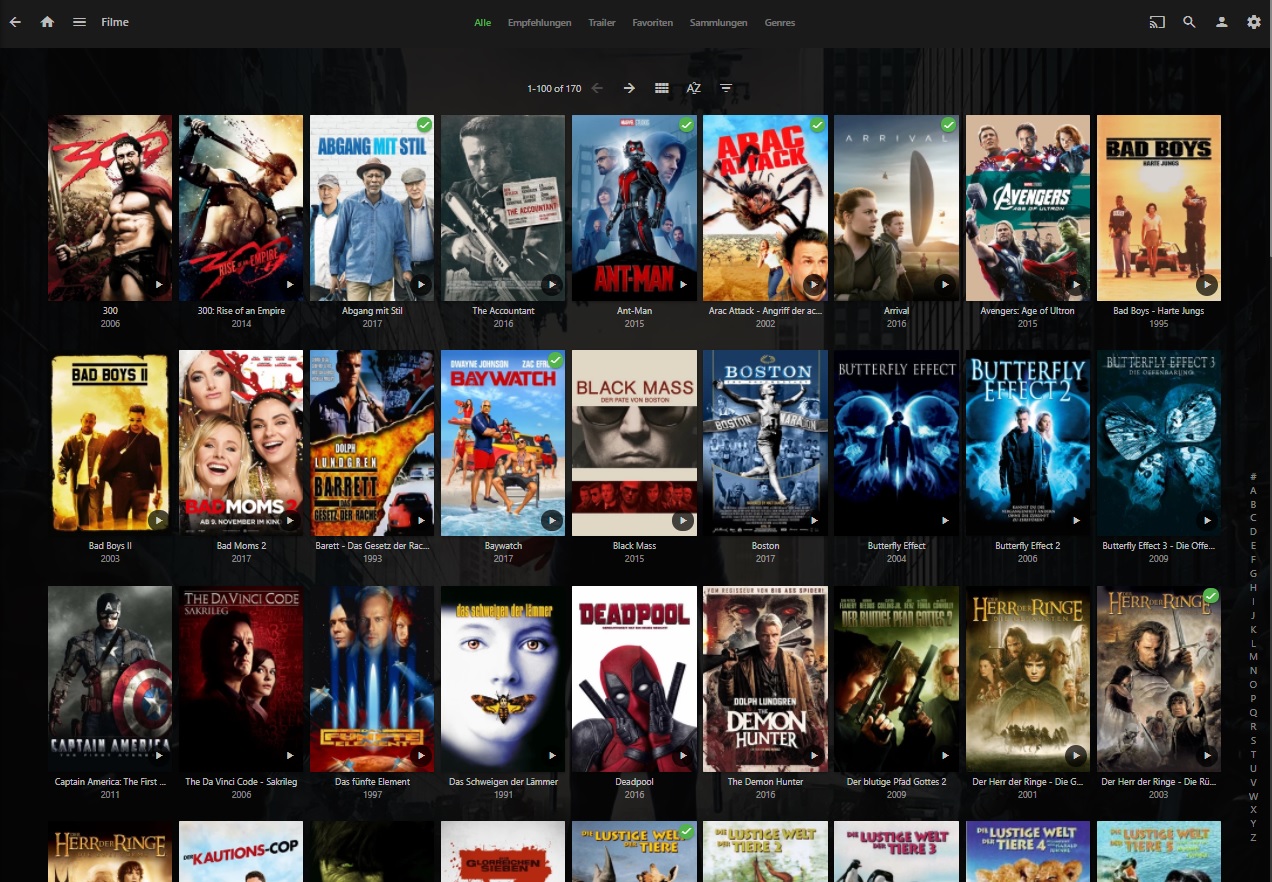This screenshot has height=882, width=1272.
Task: Play Bad Boys II via its play button
Action: (158, 520)
